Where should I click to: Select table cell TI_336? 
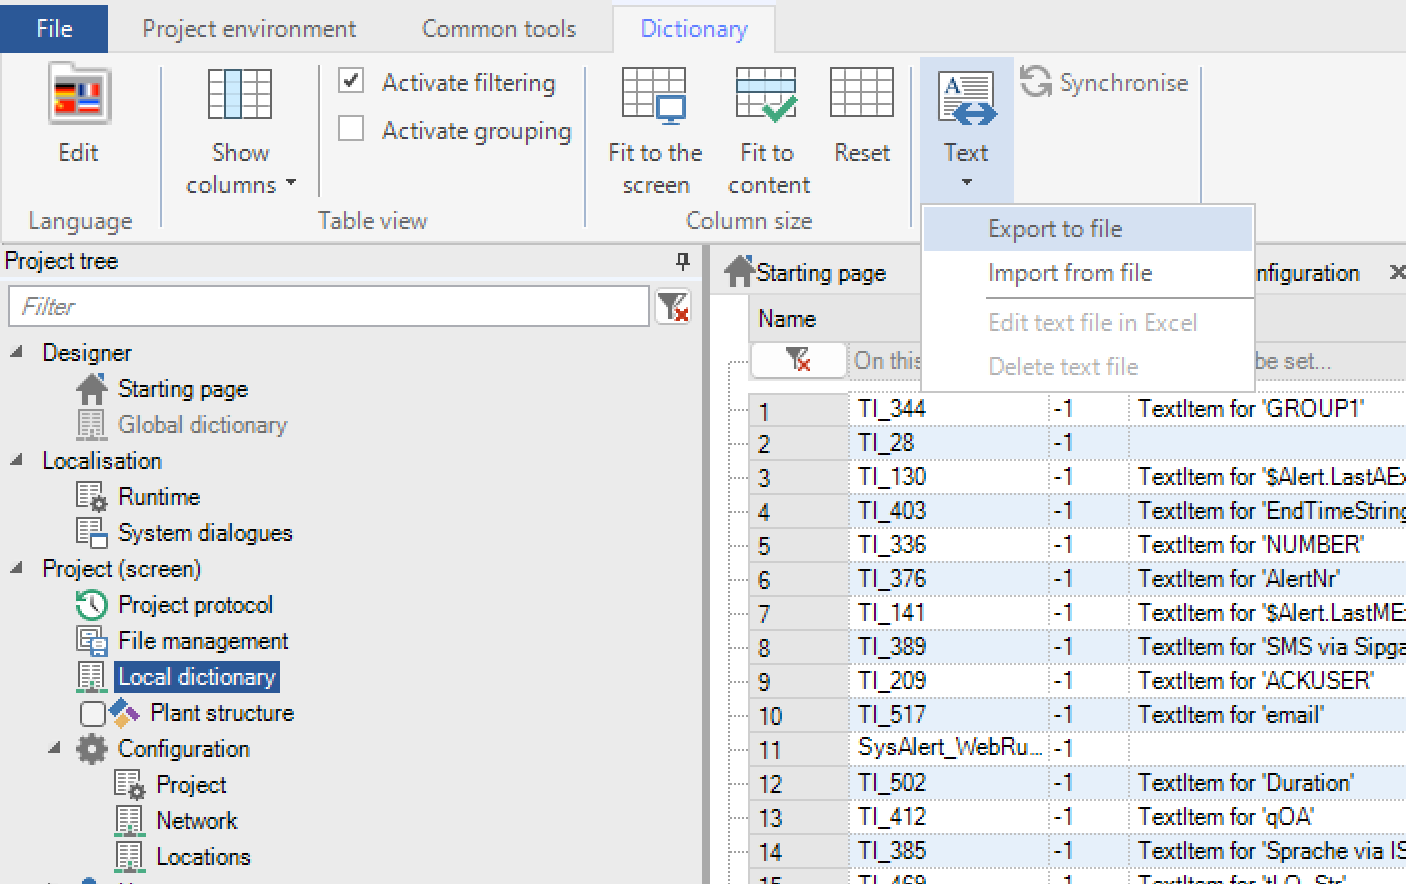pyautogui.click(x=949, y=545)
